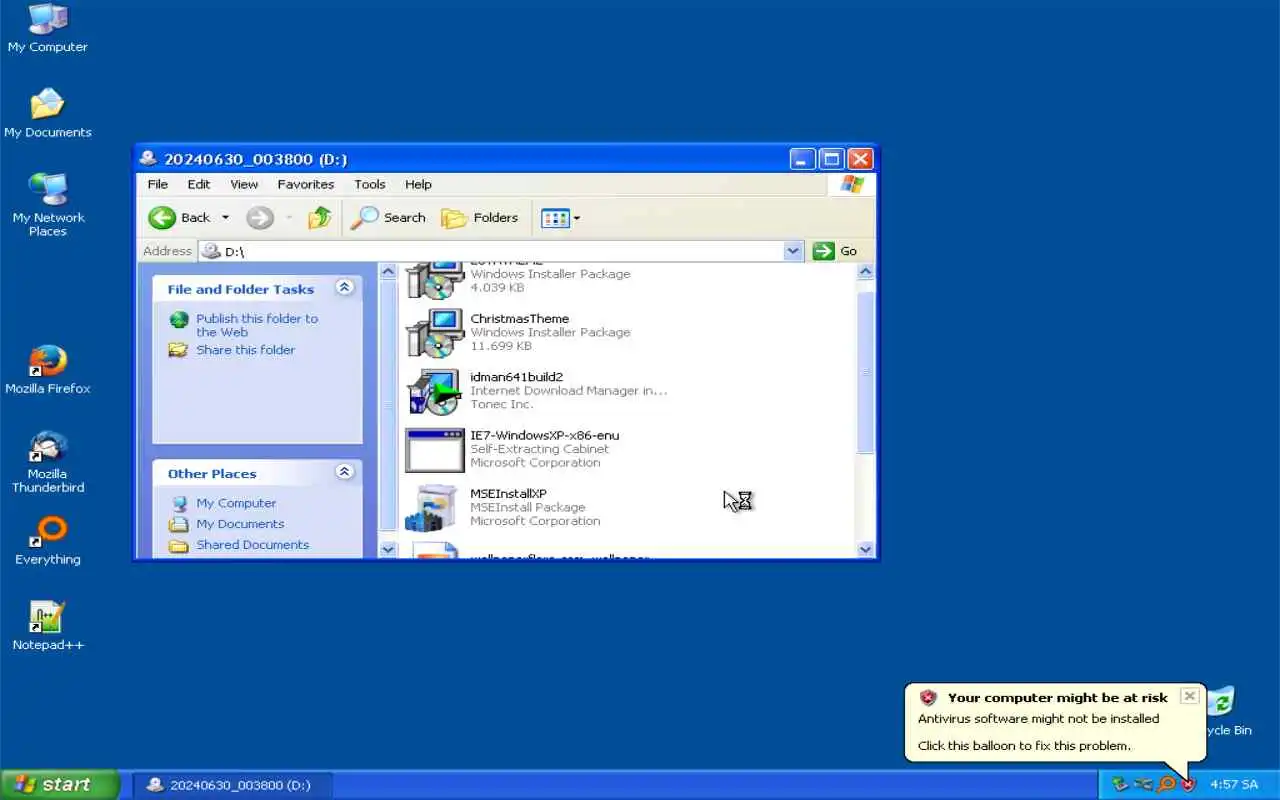
Task: Go back with the Back arrow button
Action: (x=179, y=217)
